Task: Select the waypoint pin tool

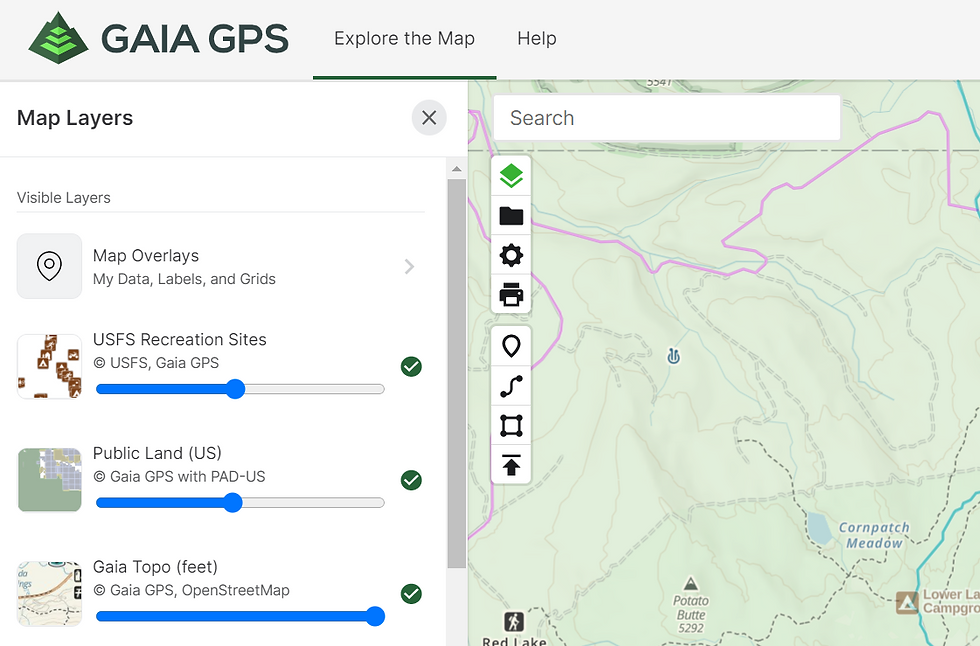Action: [x=511, y=345]
